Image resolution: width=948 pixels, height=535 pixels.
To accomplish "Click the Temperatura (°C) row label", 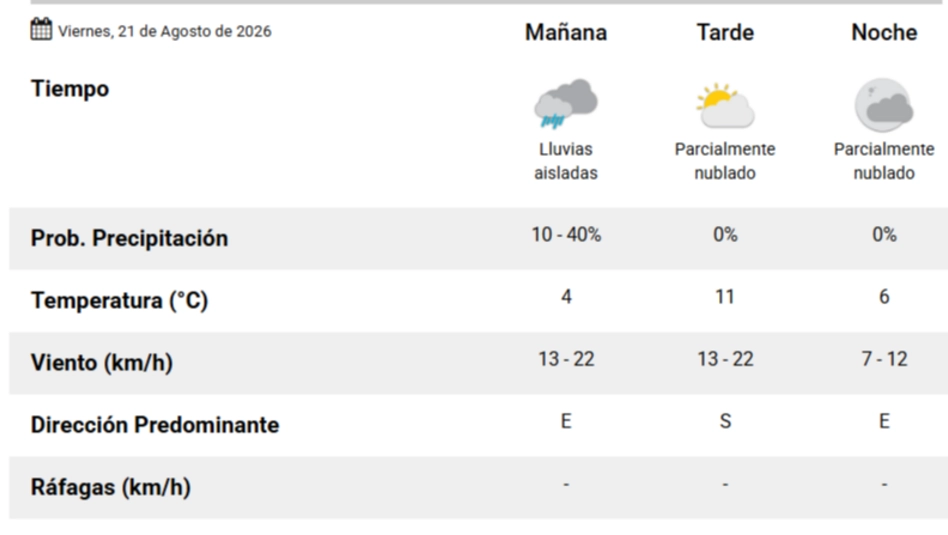I will [120, 300].
